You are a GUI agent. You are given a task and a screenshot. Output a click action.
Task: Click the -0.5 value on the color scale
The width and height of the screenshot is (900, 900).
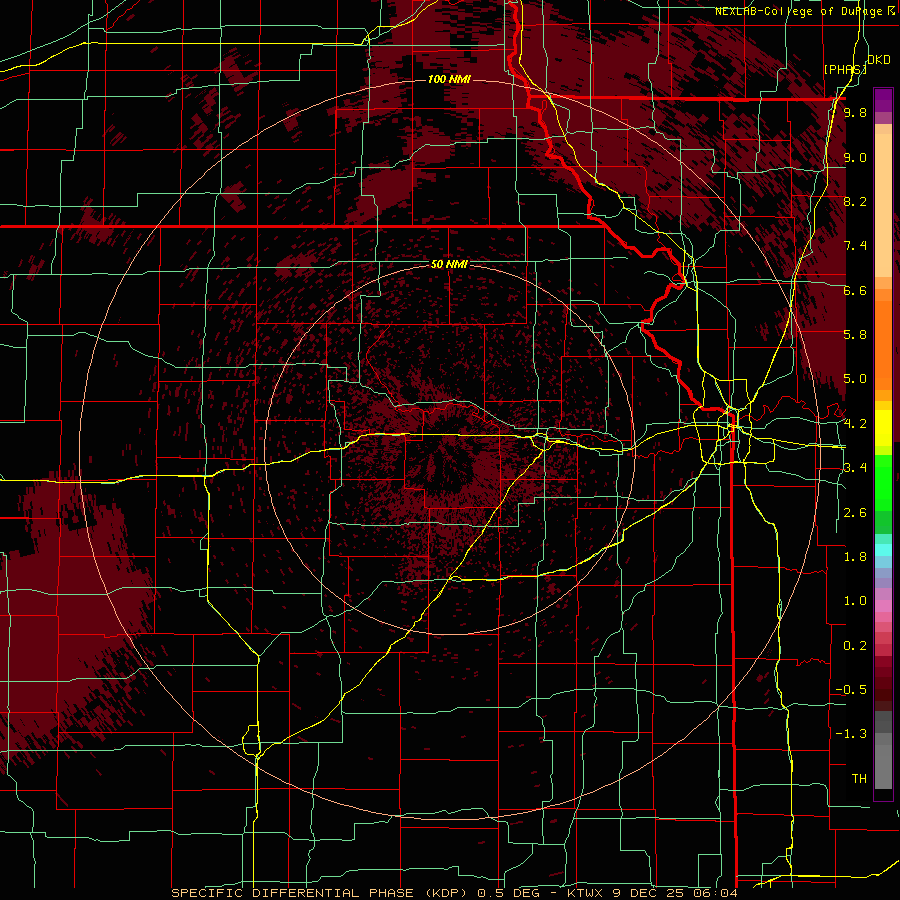tap(852, 689)
